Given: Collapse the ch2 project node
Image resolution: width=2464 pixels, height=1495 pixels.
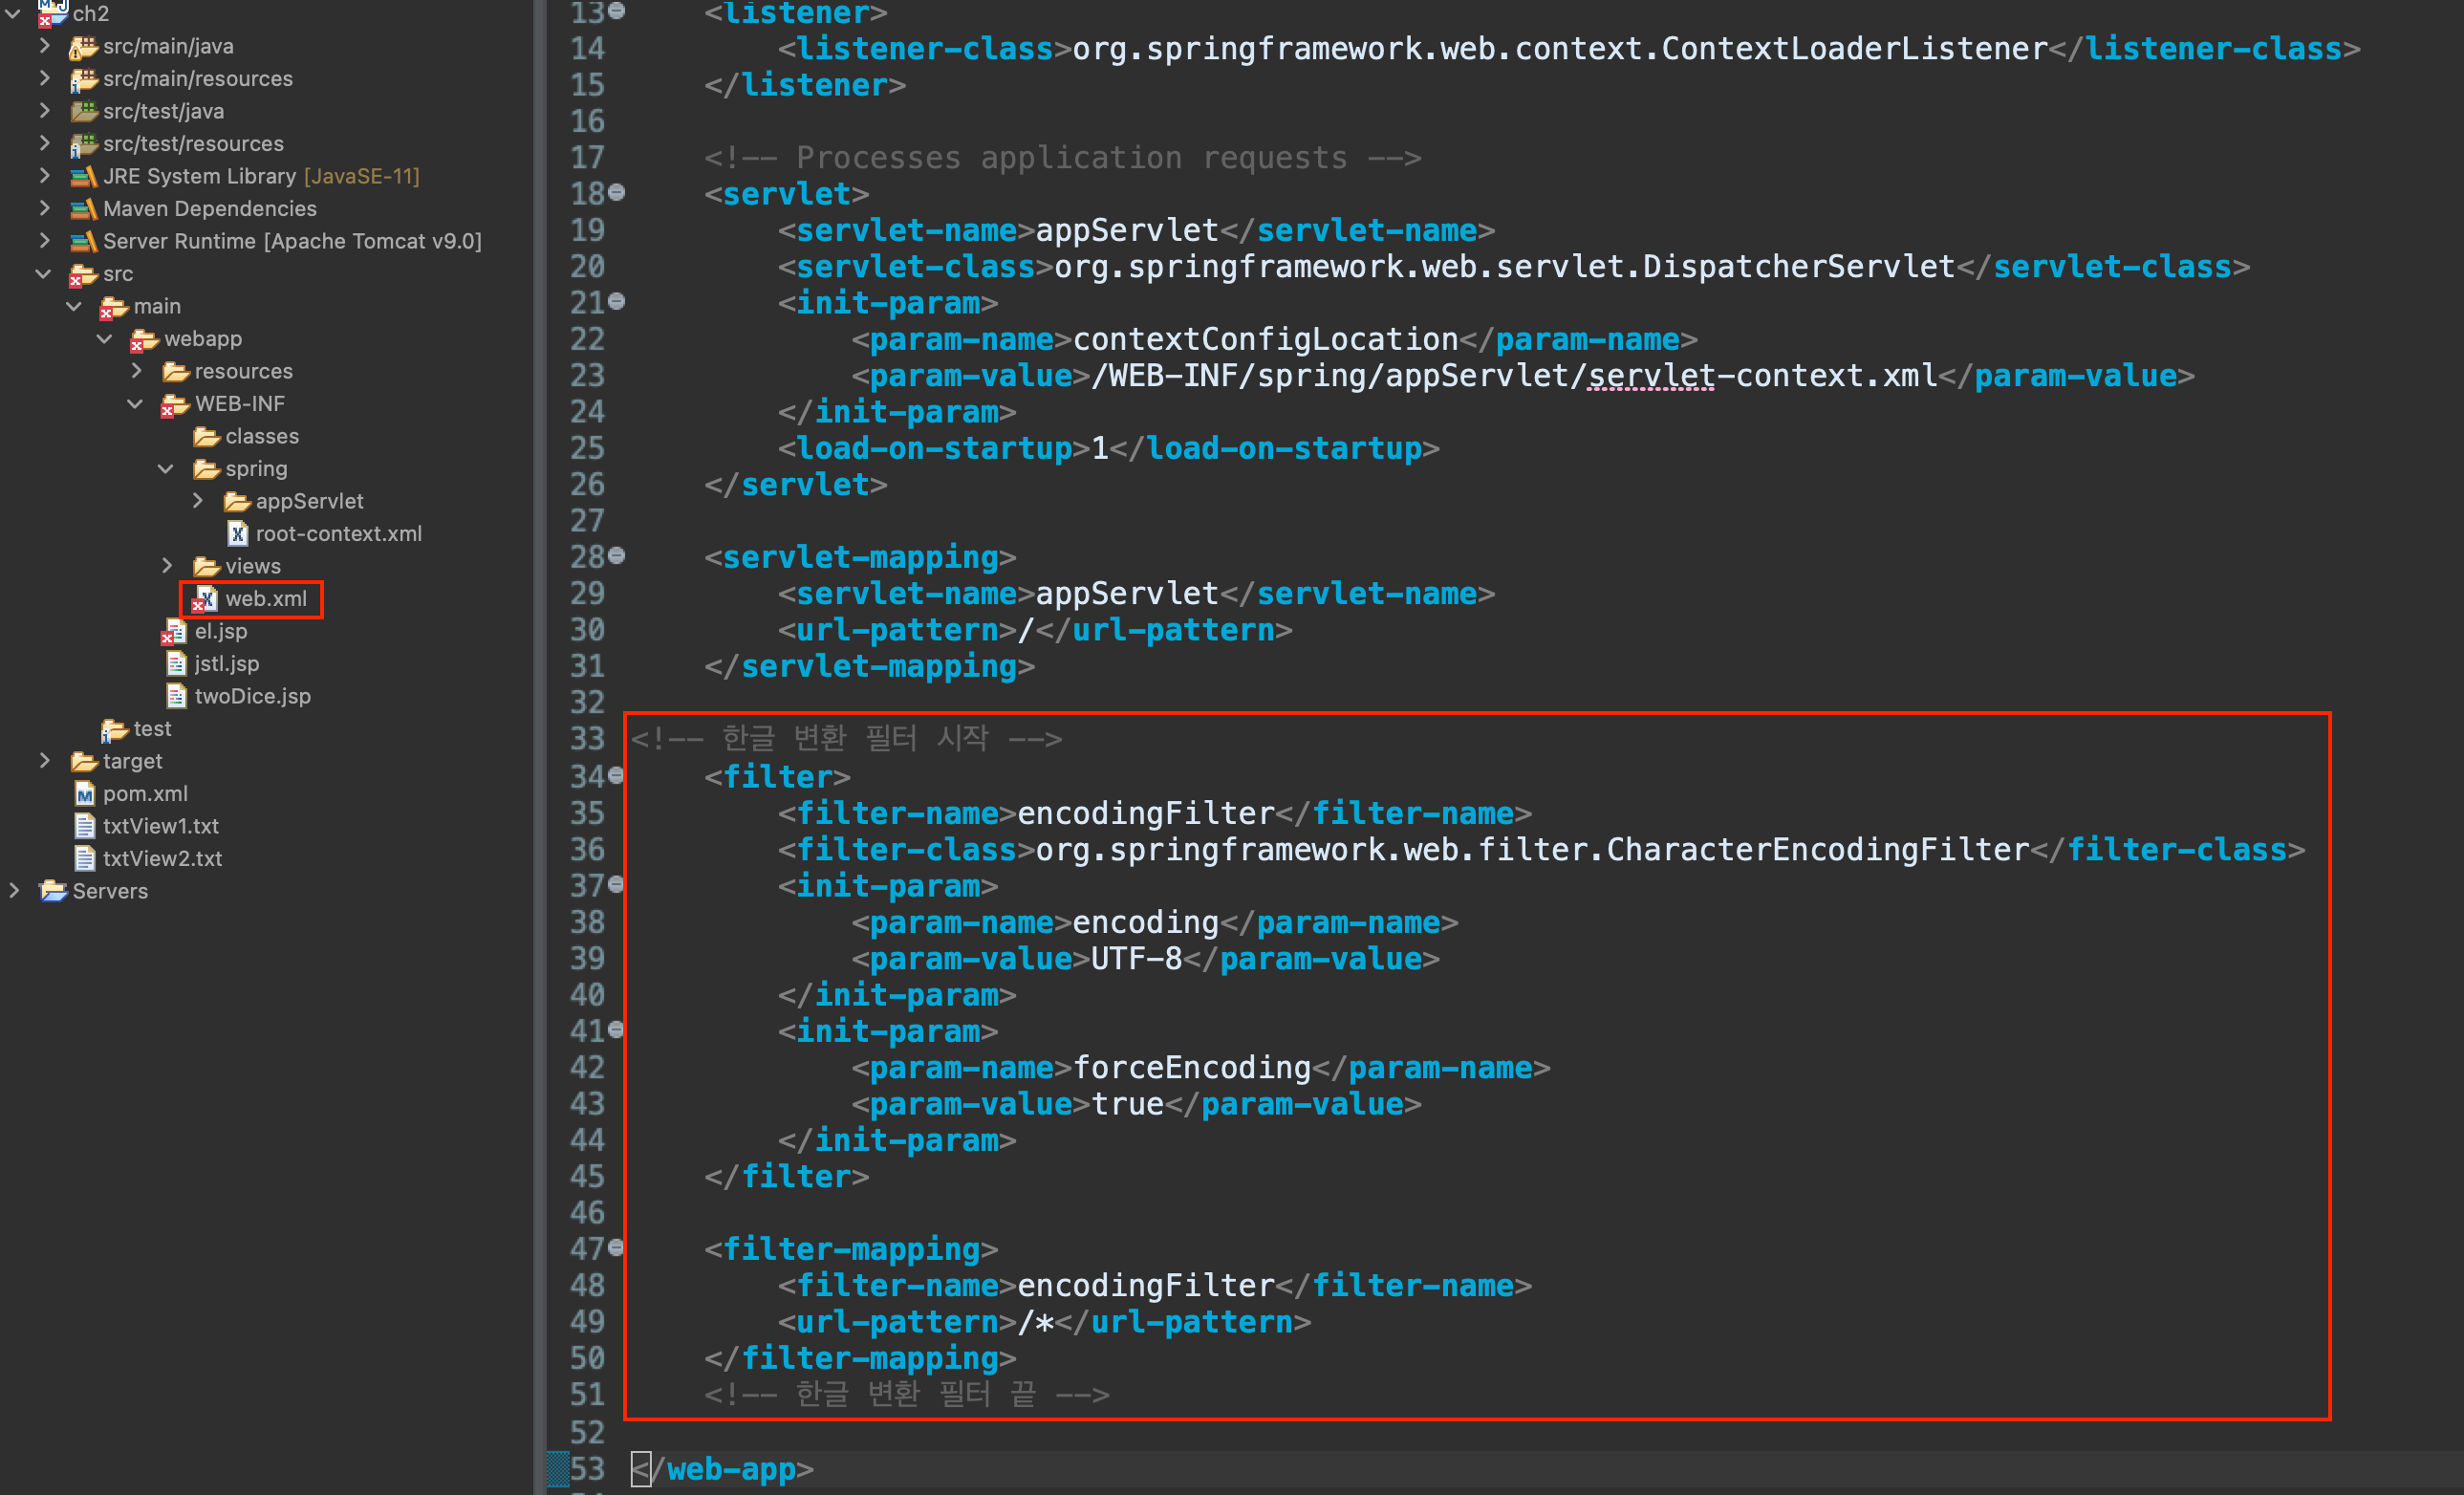Looking at the screenshot, I should click(13, 14).
